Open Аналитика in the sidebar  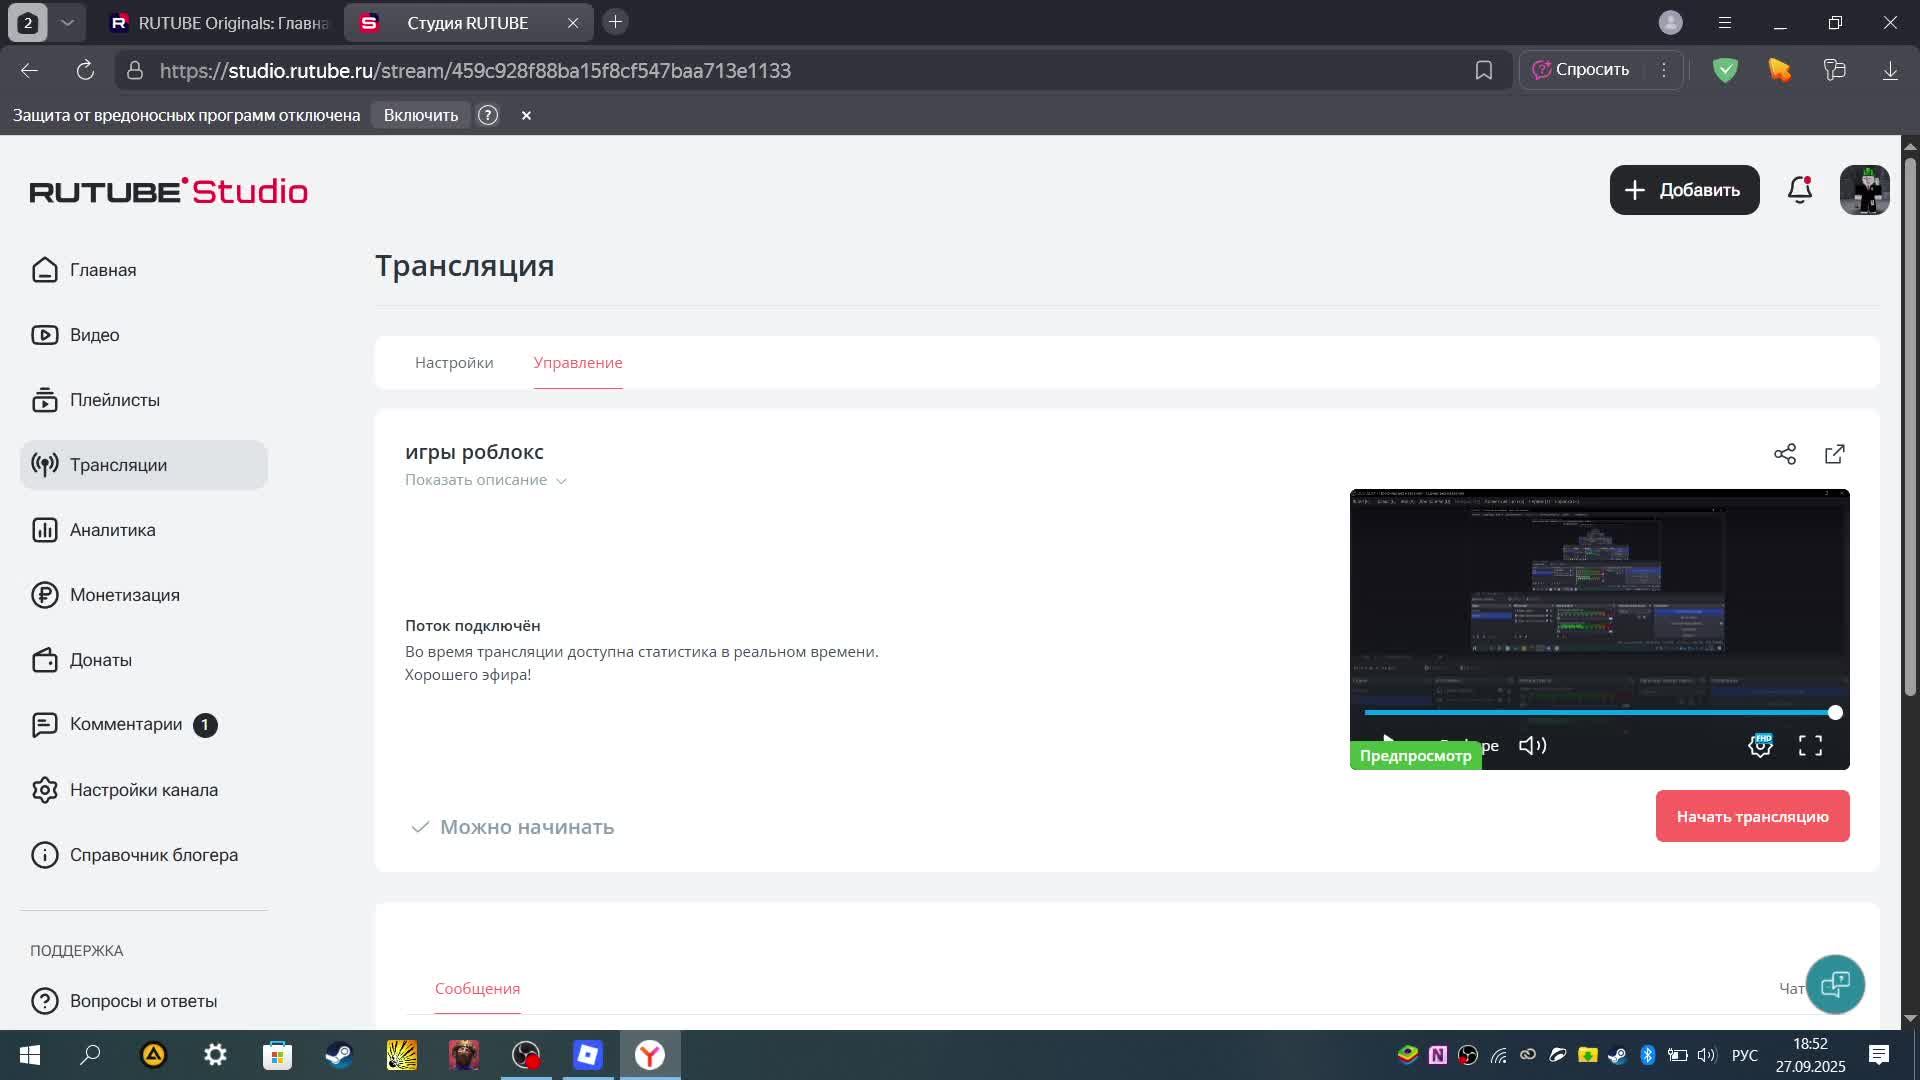pos(112,530)
